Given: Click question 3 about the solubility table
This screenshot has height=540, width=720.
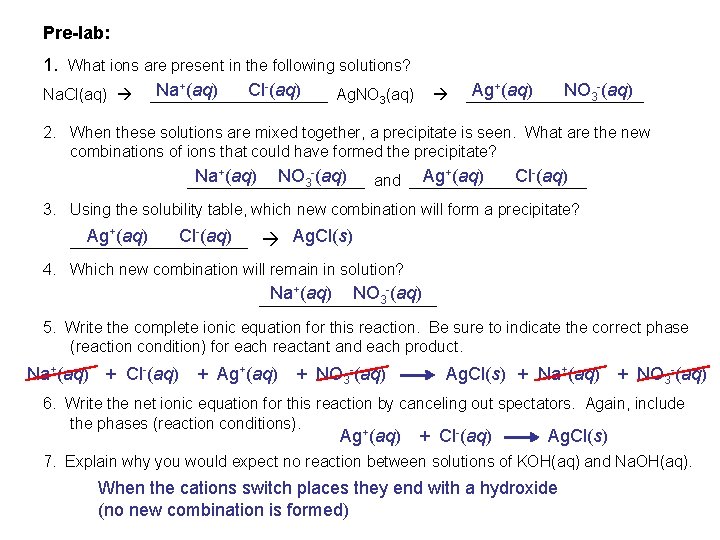Looking at the screenshot, I should pyautogui.click(x=324, y=210).
